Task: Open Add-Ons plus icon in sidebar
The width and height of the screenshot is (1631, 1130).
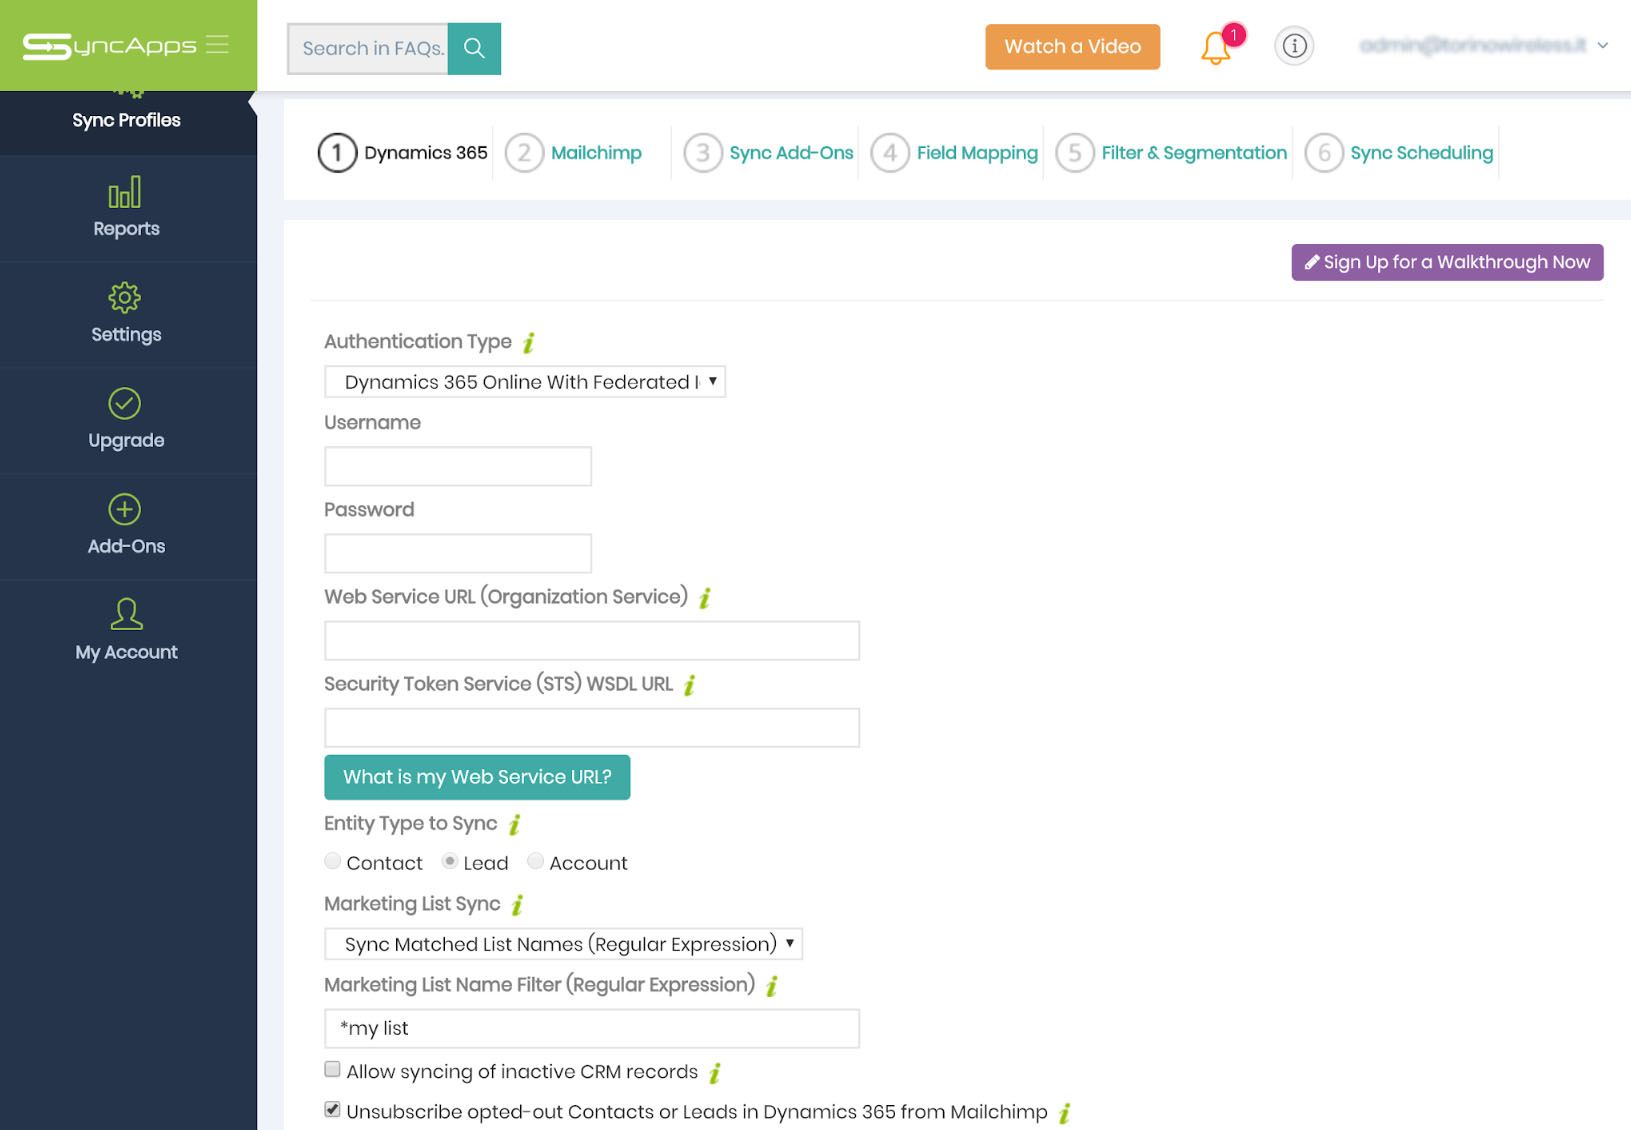Action: point(125,509)
